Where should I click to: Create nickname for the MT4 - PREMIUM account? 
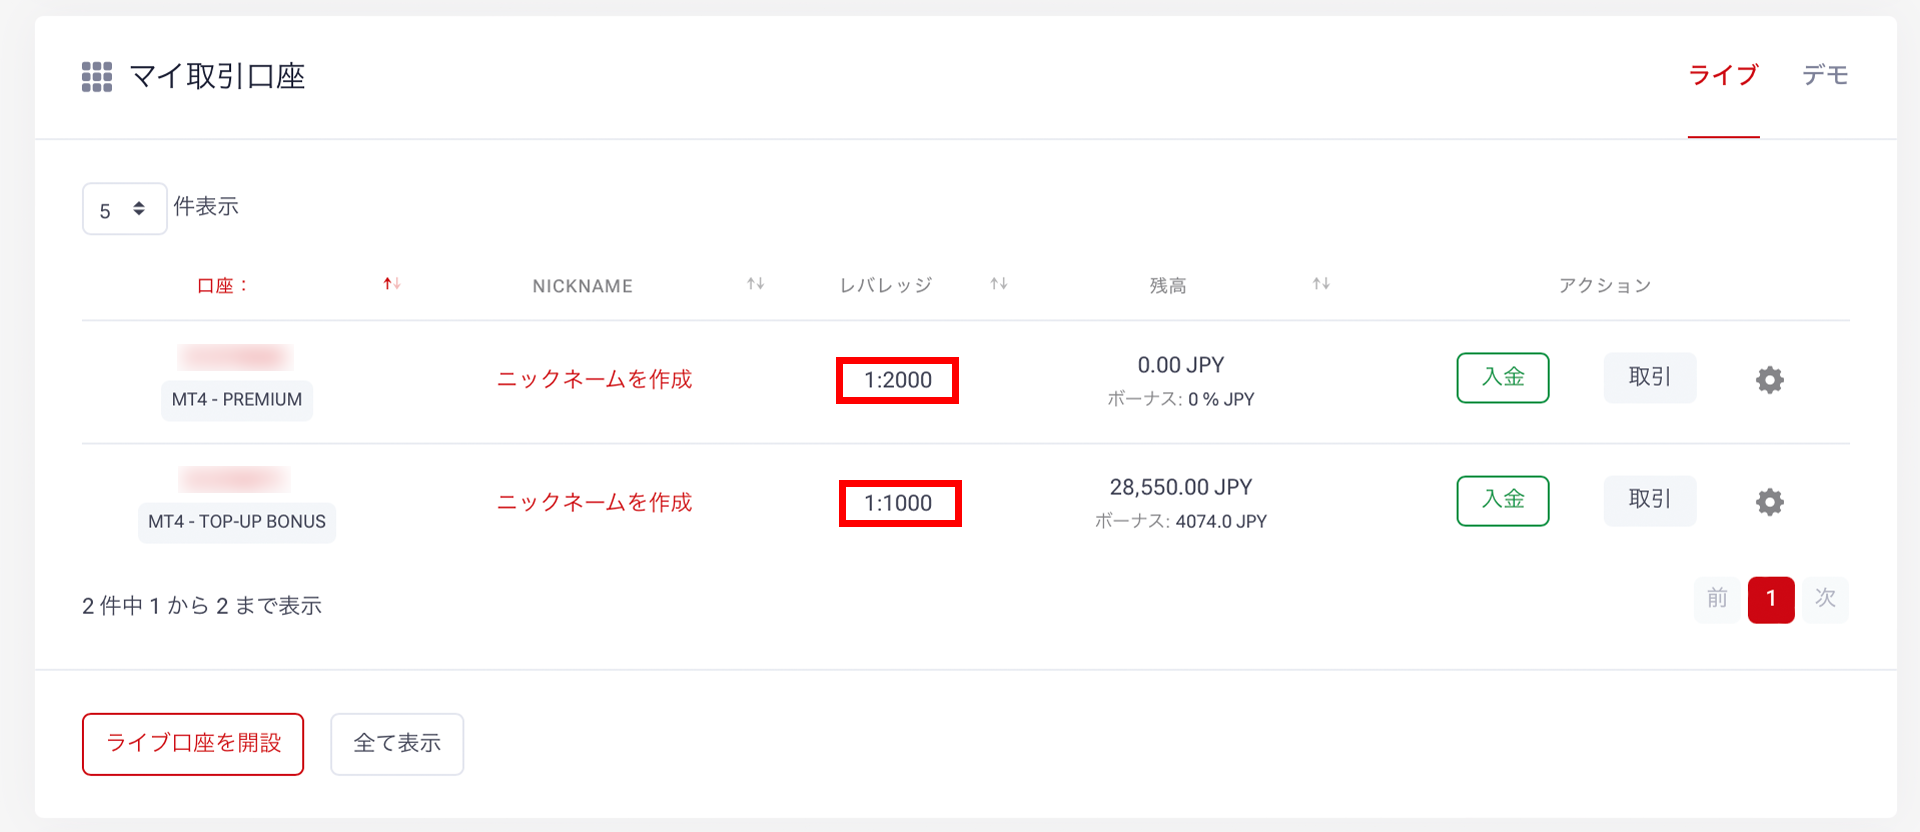coord(594,380)
